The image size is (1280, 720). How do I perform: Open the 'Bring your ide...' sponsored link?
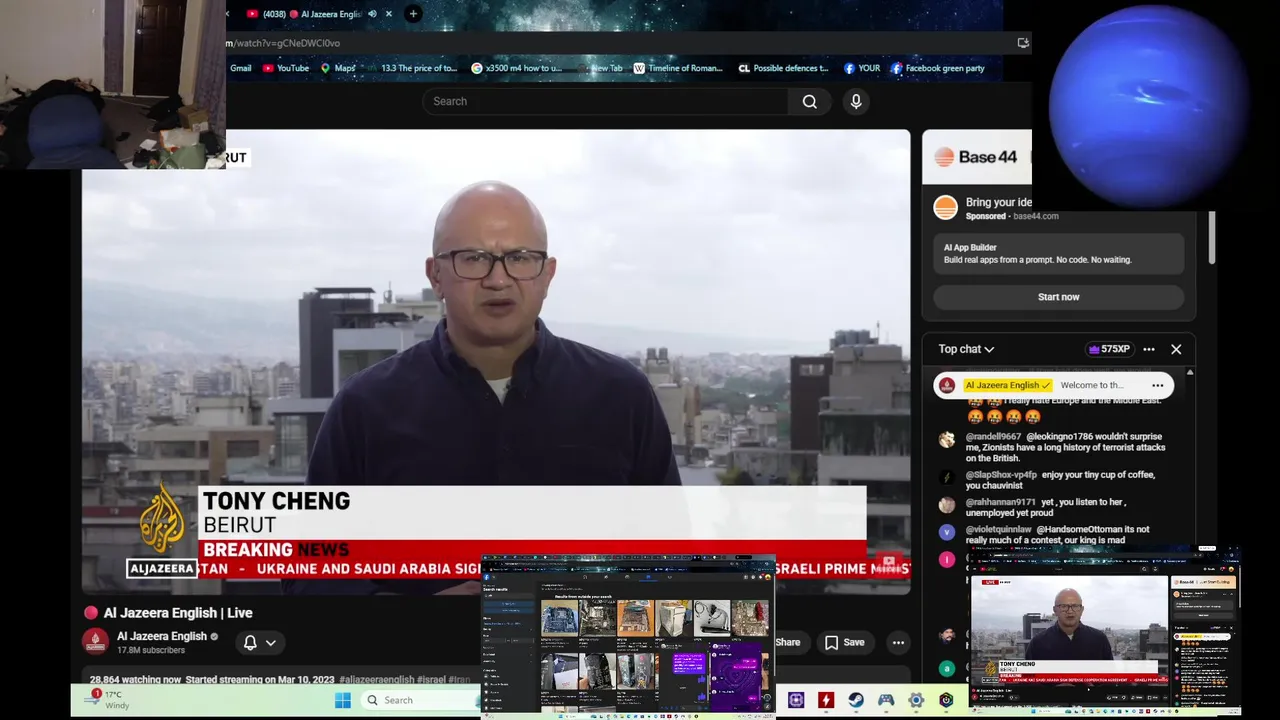[998, 202]
